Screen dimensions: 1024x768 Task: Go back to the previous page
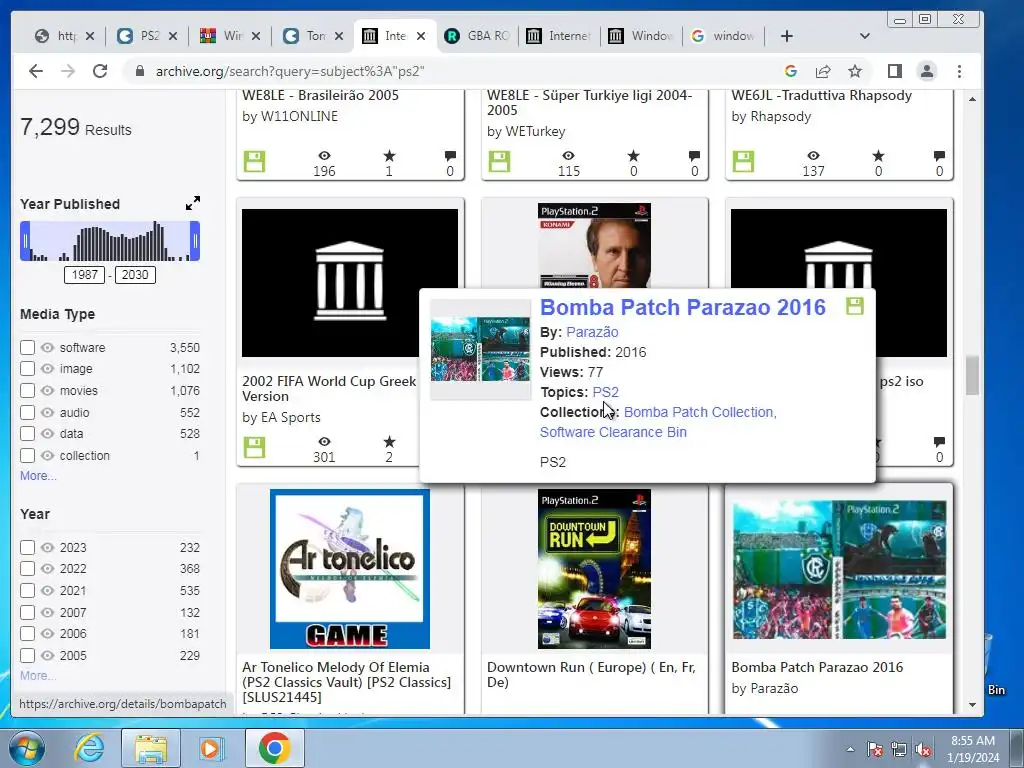coord(36,71)
